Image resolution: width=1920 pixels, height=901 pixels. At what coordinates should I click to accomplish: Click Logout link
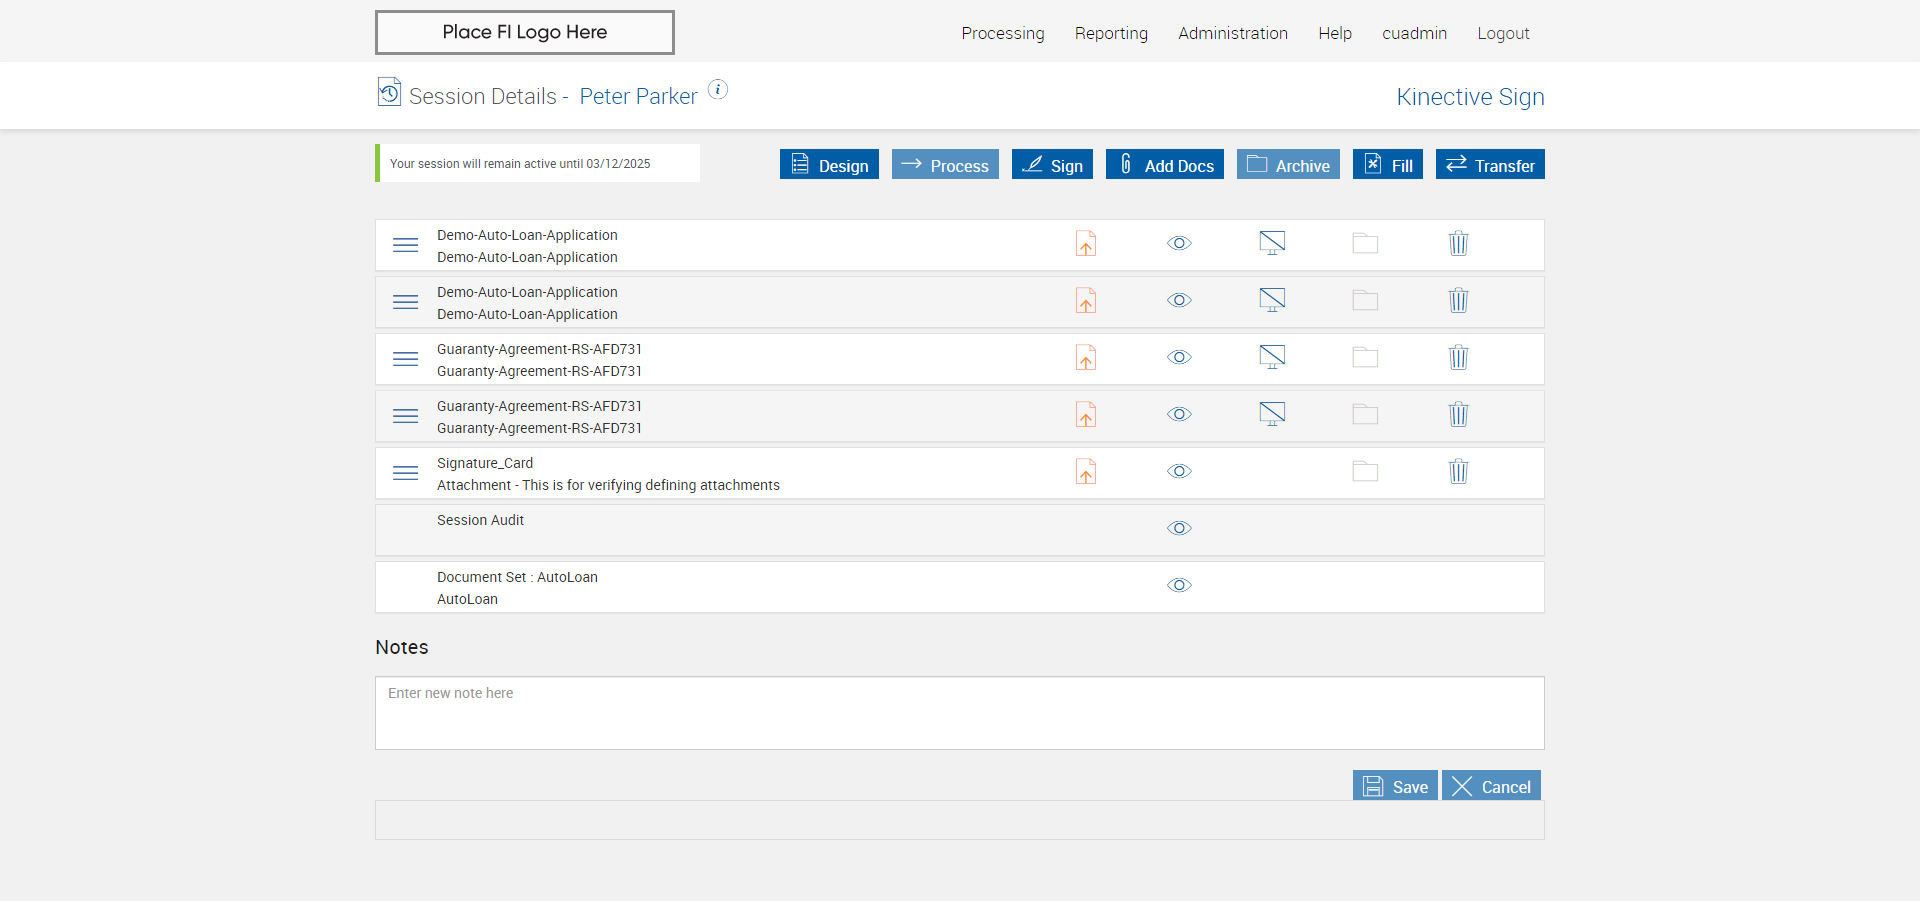pyautogui.click(x=1503, y=33)
